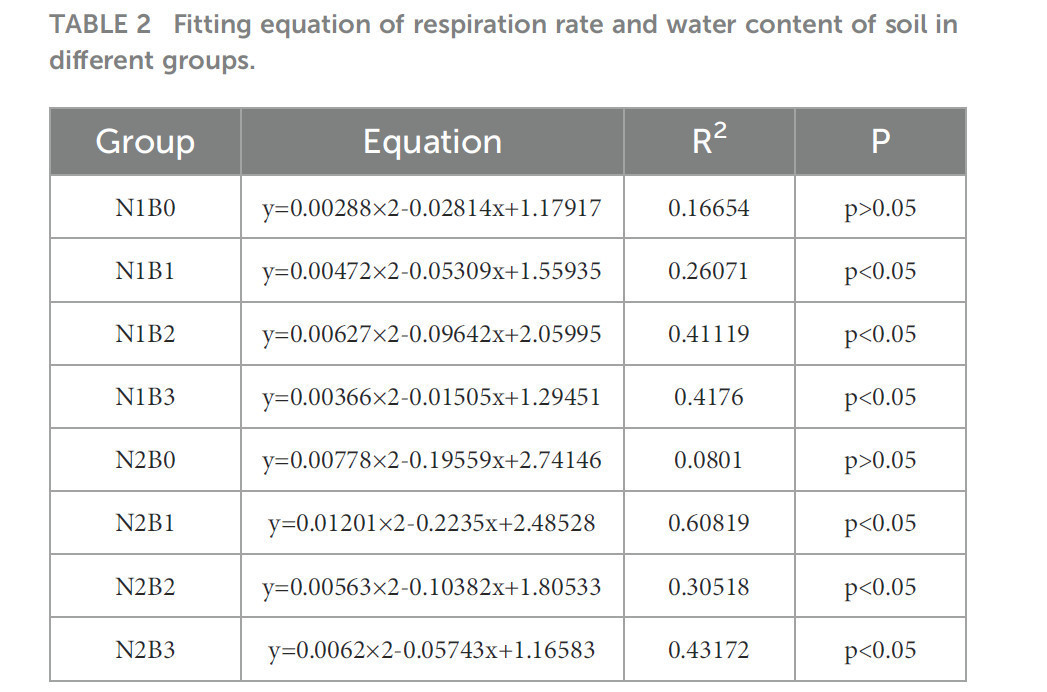Click the equation ending in +1.17917
This screenshot has height=692, width=1047.
pos(432,209)
